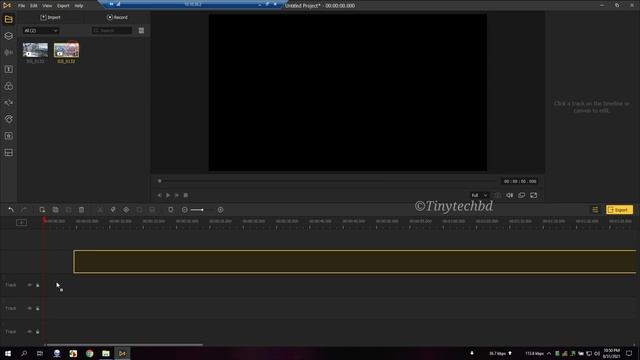Click the snapshot icon next to Full dropdown
Viewport: 640px width, 360px height.
pos(497,196)
